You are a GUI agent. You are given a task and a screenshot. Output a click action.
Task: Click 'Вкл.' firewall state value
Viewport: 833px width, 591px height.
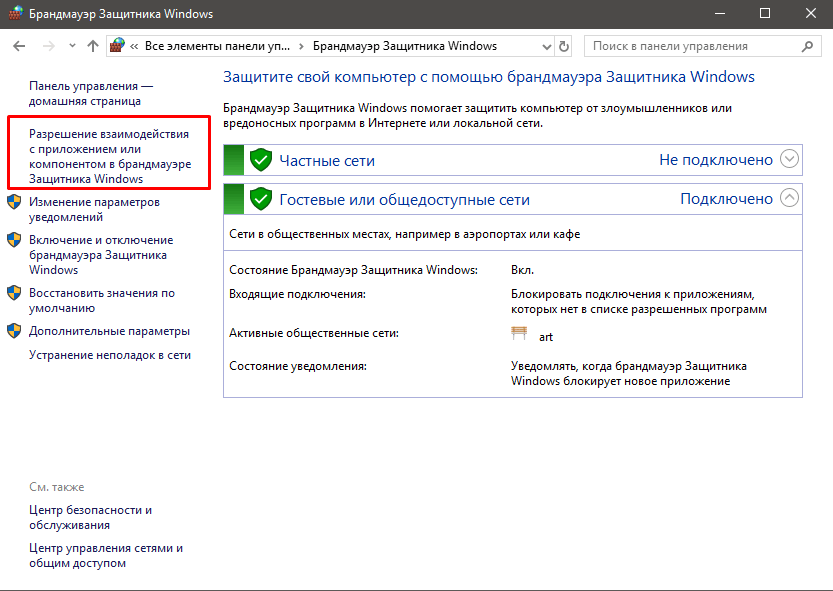[522, 270]
